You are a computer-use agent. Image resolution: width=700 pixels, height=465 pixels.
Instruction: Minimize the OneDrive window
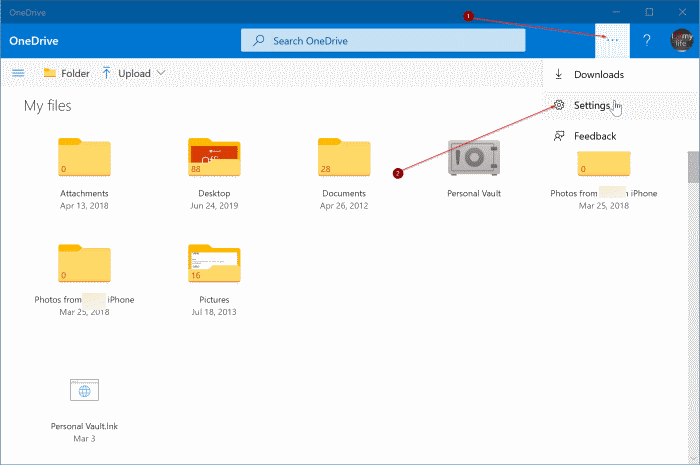[617, 12]
